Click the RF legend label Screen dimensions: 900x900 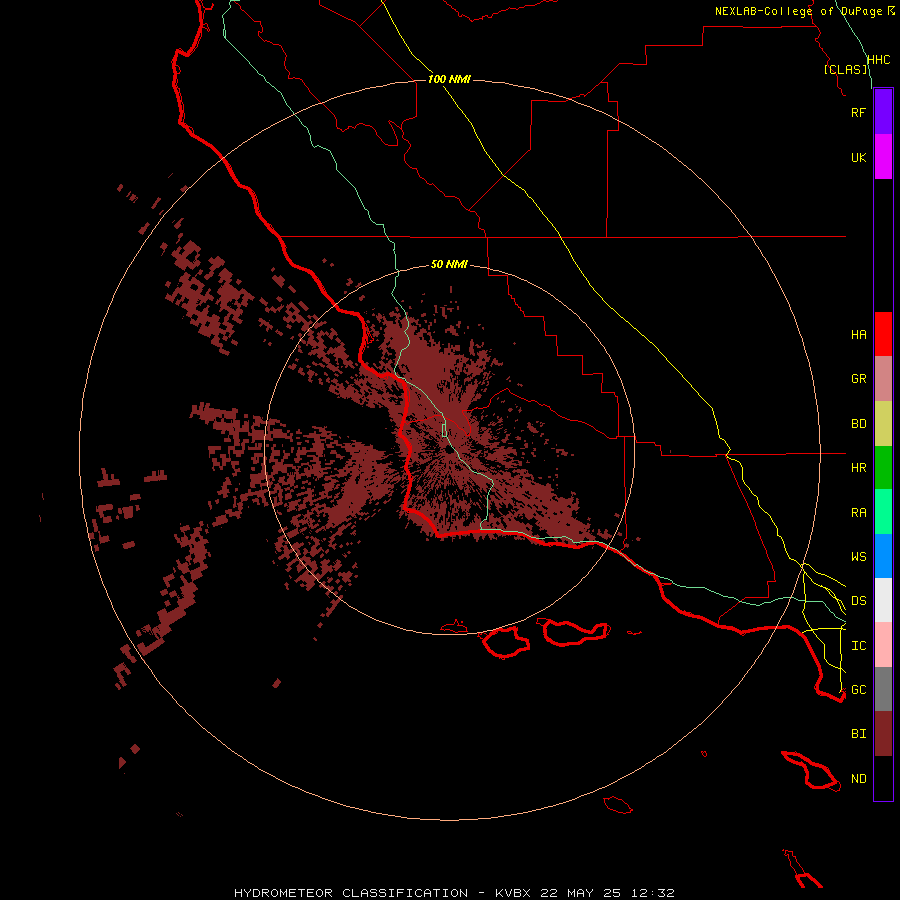(x=858, y=112)
